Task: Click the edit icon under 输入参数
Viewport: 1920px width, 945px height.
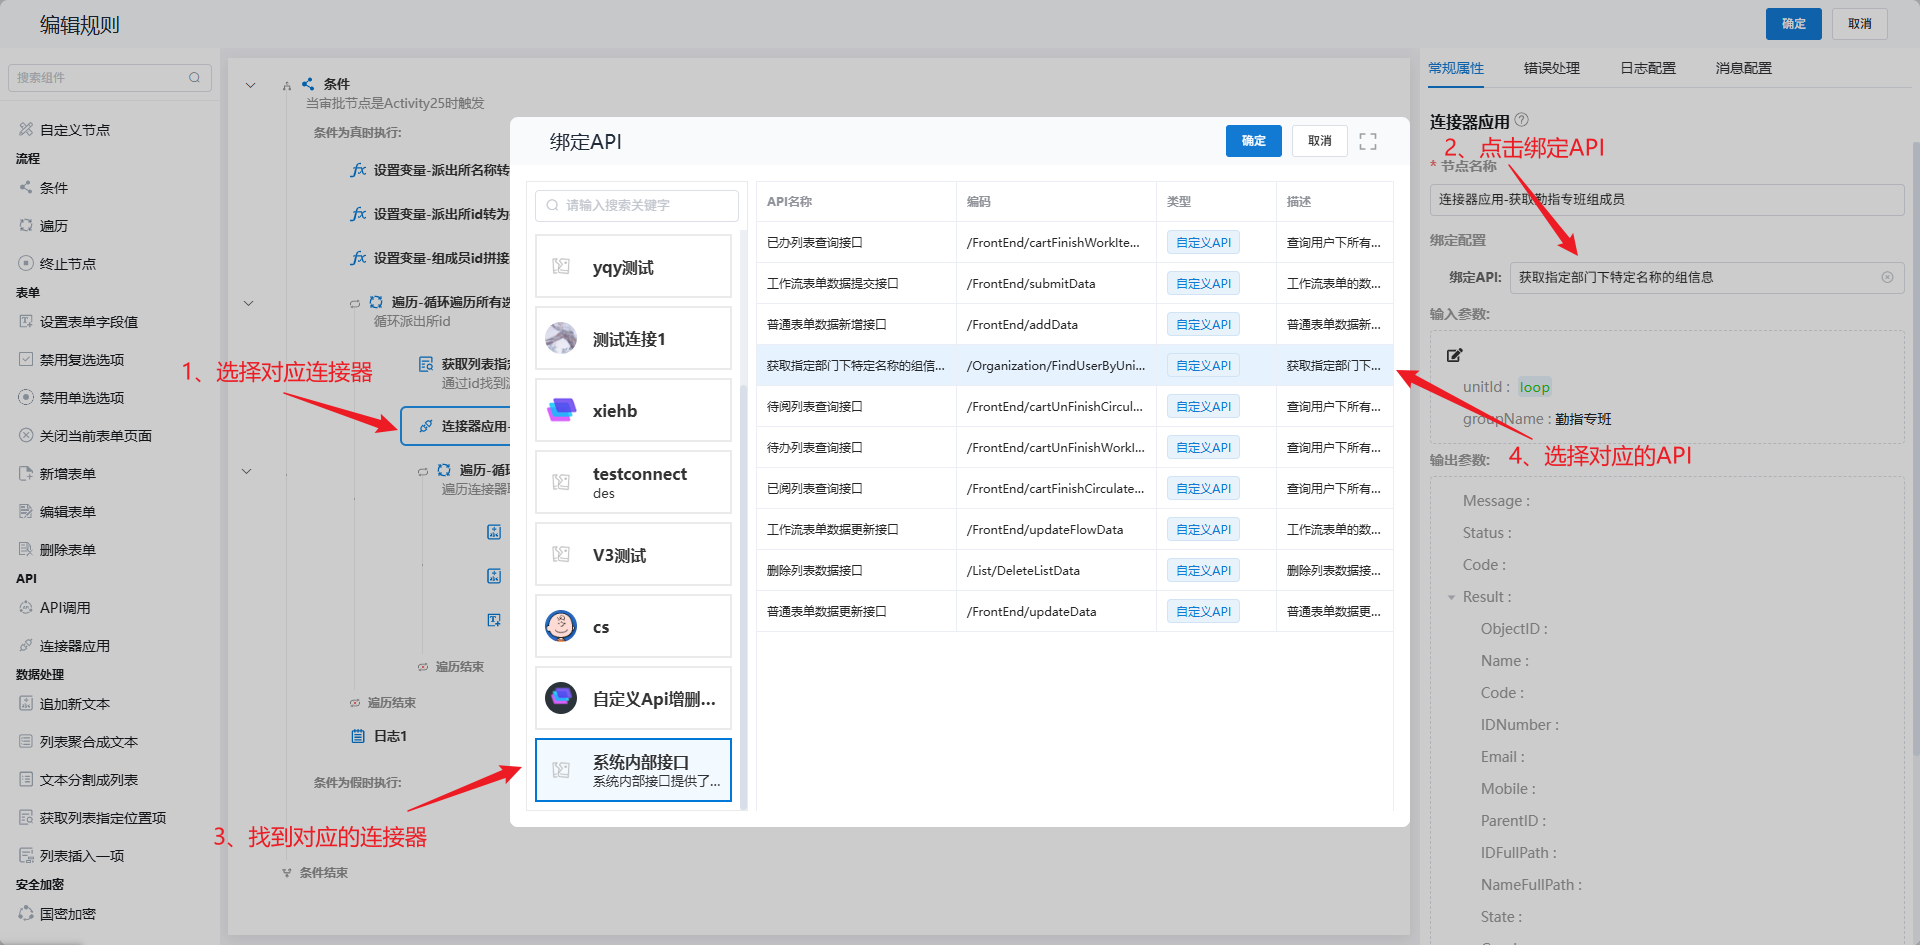Action: (x=1454, y=355)
